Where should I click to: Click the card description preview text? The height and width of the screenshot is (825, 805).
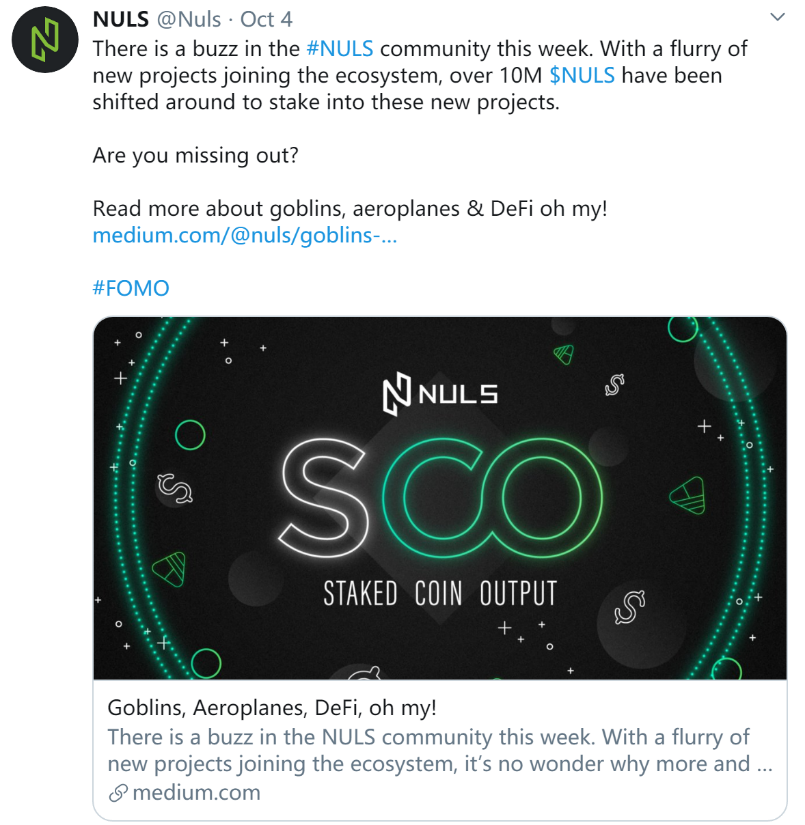tap(440, 750)
